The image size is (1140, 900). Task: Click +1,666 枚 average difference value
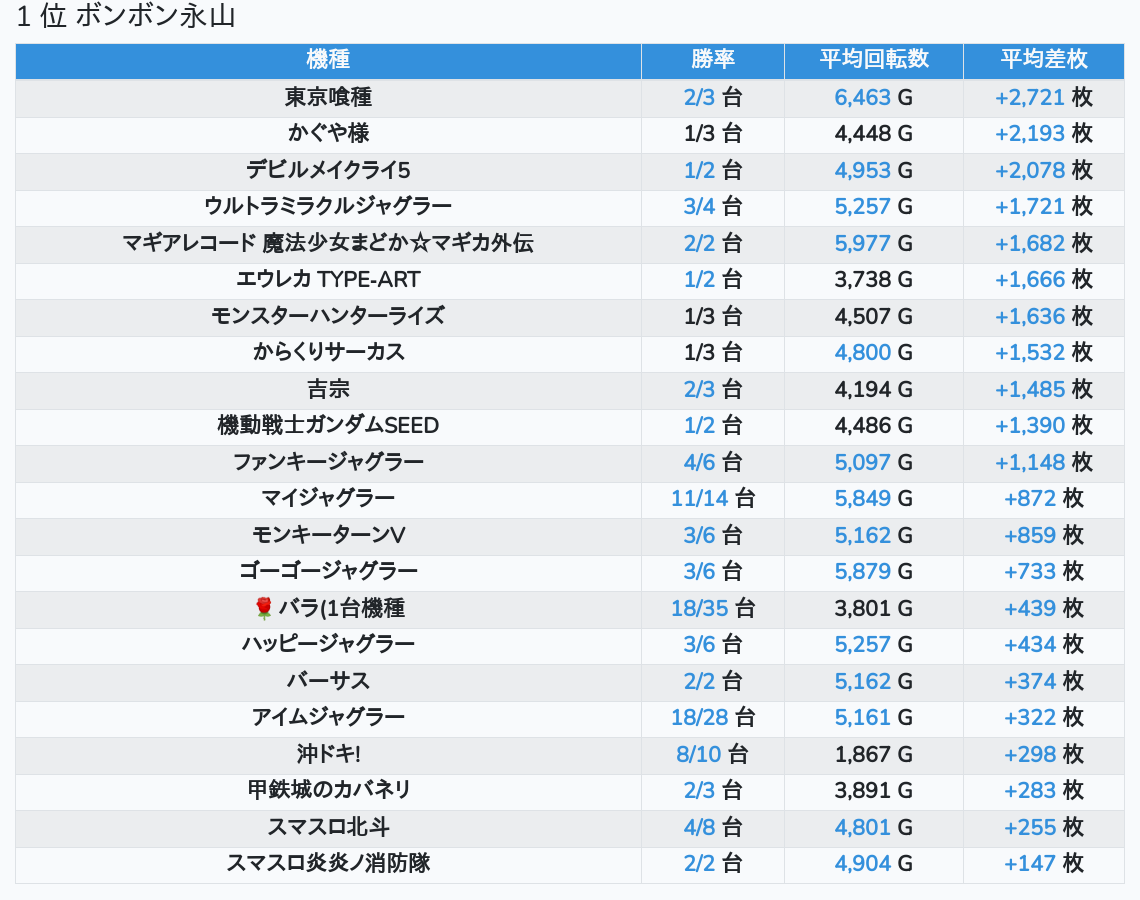click(x=1043, y=280)
